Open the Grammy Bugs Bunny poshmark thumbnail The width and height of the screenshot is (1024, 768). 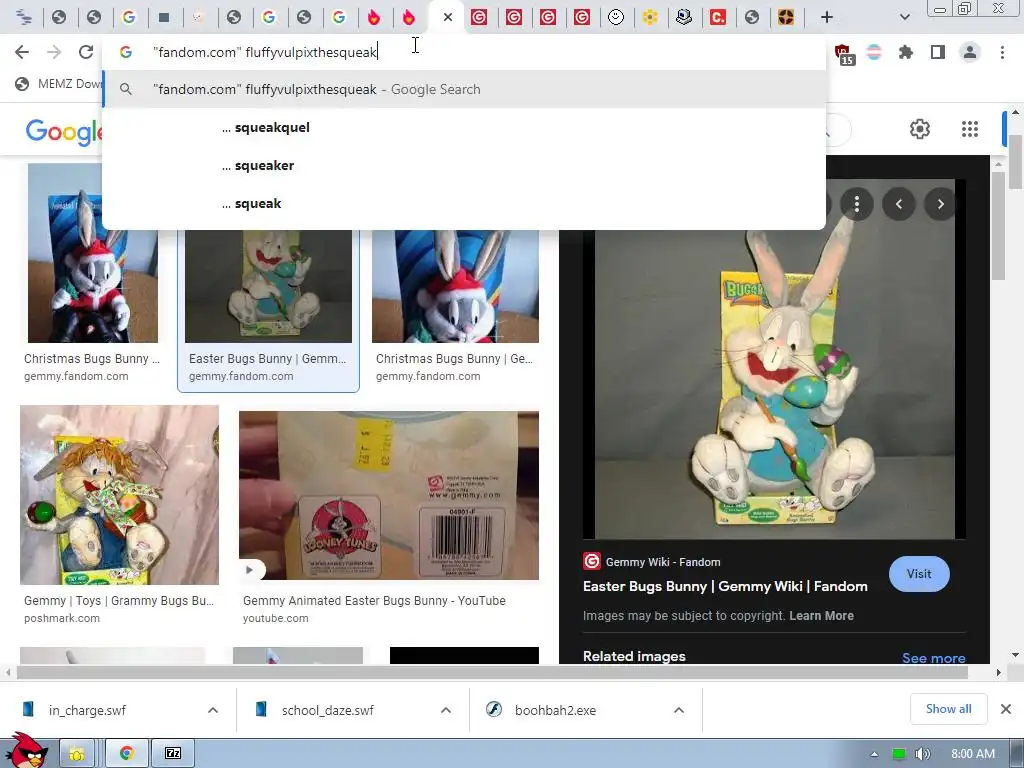tap(120, 494)
